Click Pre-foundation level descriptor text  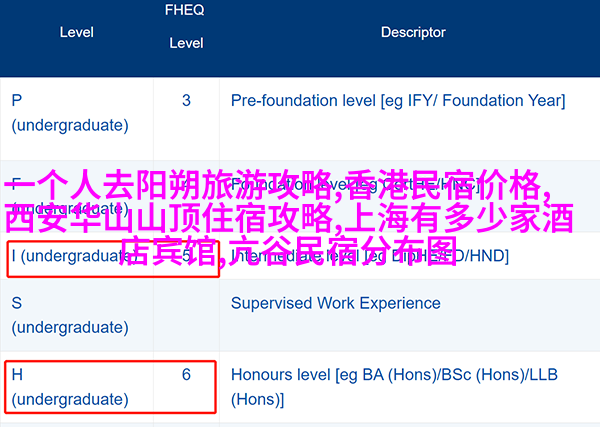[398, 101]
